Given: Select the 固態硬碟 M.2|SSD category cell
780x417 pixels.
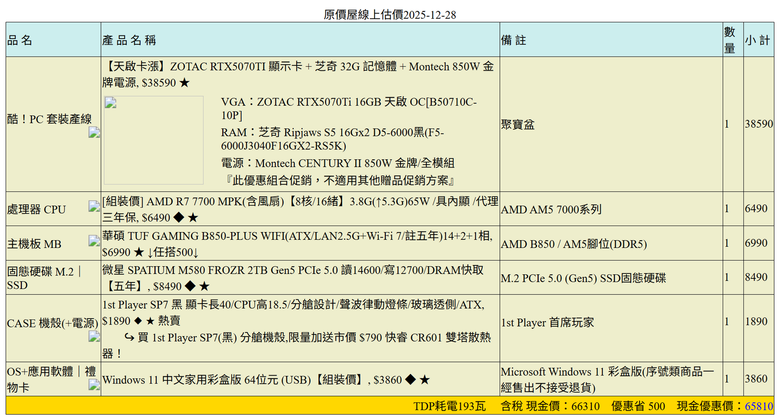Looking at the screenshot, I should (53, 278).
